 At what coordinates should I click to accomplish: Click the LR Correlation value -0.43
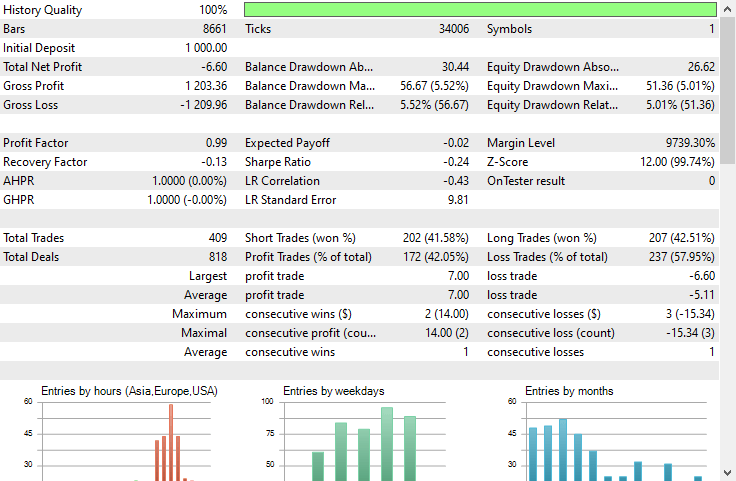coord(456,181)
